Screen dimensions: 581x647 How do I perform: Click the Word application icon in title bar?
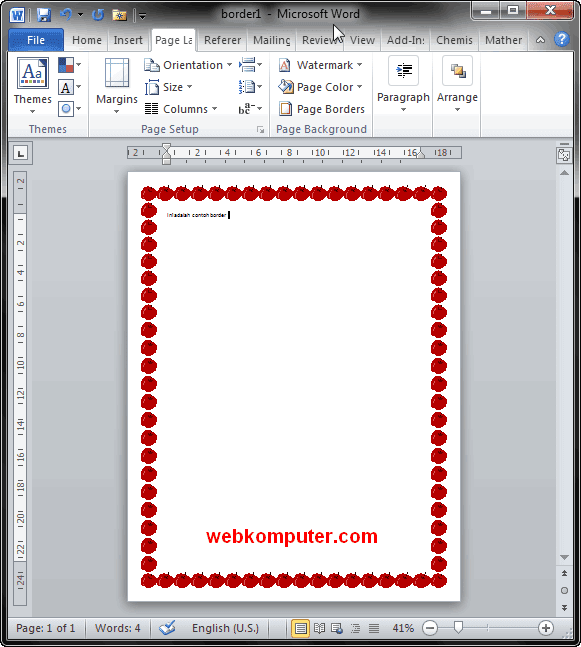tap(17, 15)
